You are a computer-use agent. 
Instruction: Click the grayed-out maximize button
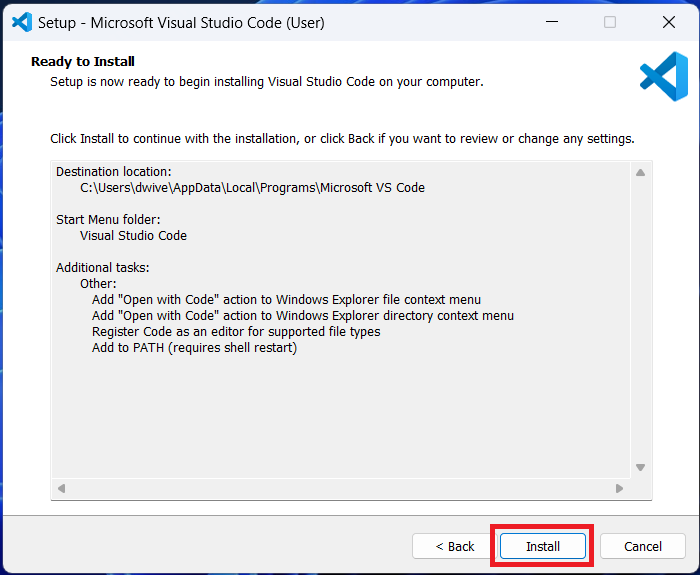pyautogui.click(x=610, y=21)
